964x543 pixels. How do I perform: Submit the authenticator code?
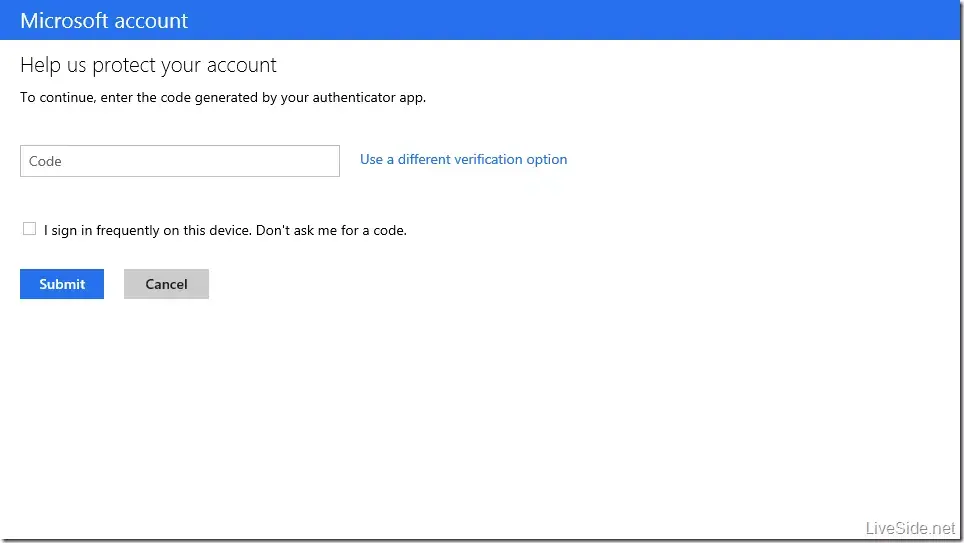point(62,284)
